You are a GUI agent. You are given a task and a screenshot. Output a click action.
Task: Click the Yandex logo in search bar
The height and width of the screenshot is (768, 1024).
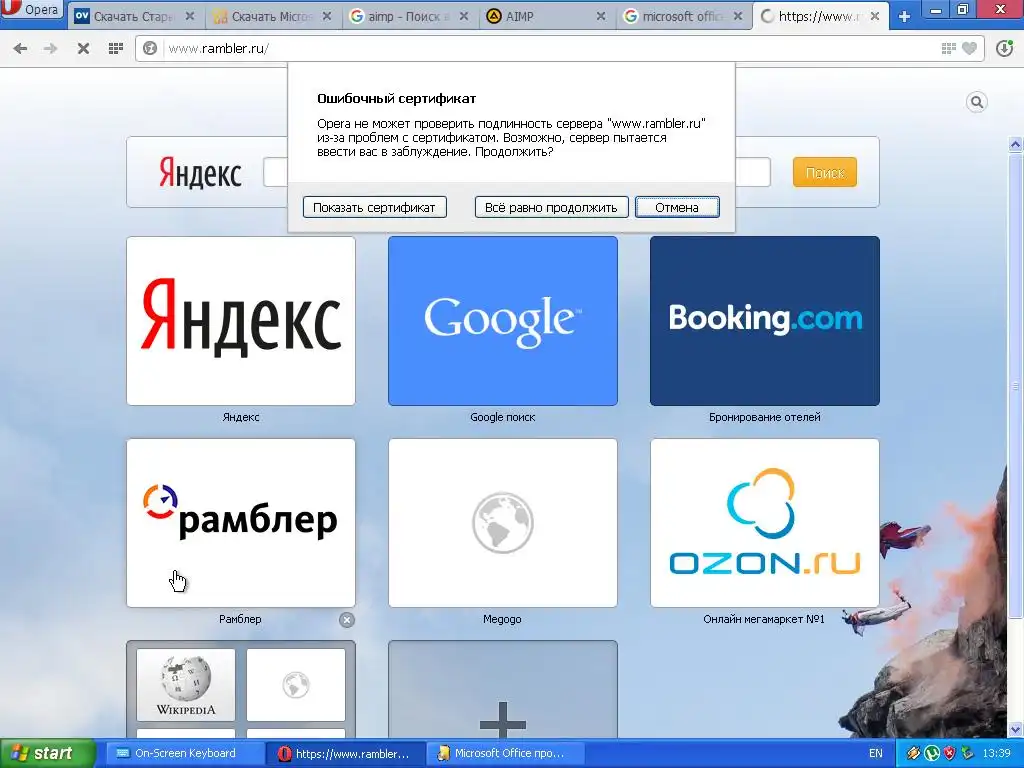tap(200, 173)
